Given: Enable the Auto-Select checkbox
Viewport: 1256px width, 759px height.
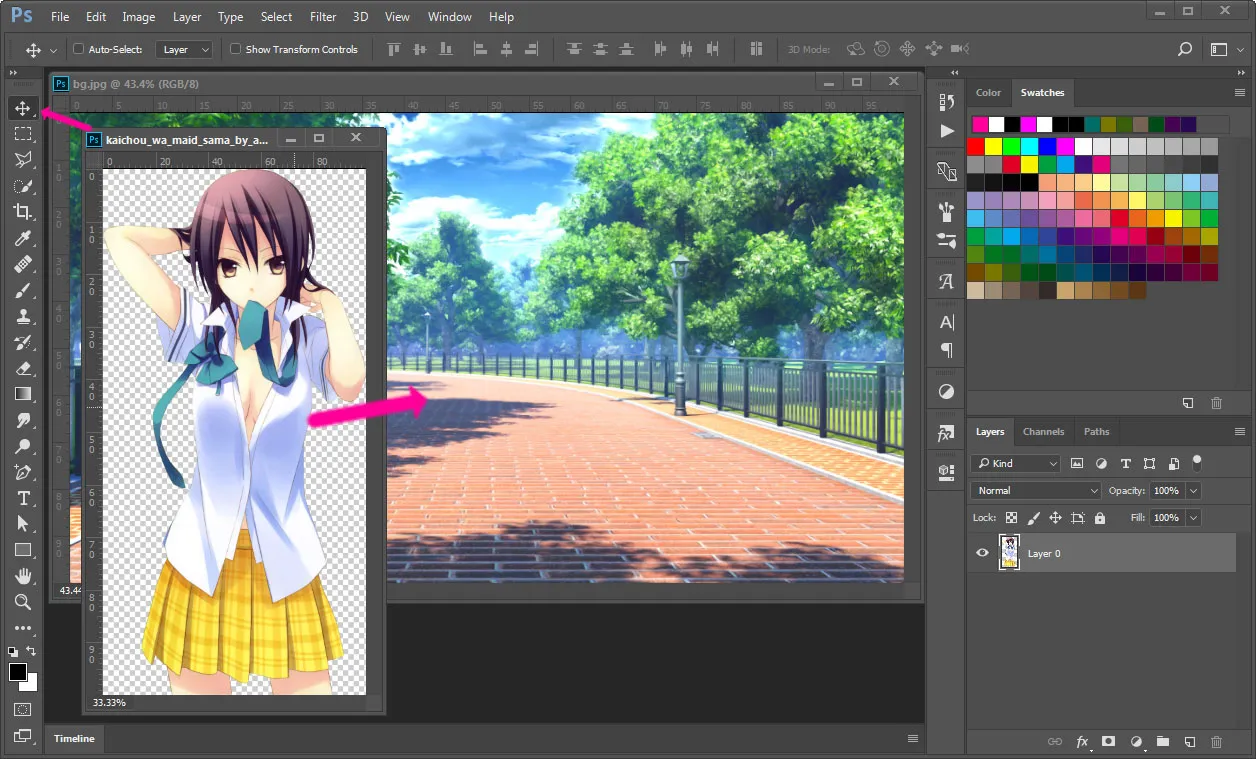Looking at the screenshot, I should point(79,49).
